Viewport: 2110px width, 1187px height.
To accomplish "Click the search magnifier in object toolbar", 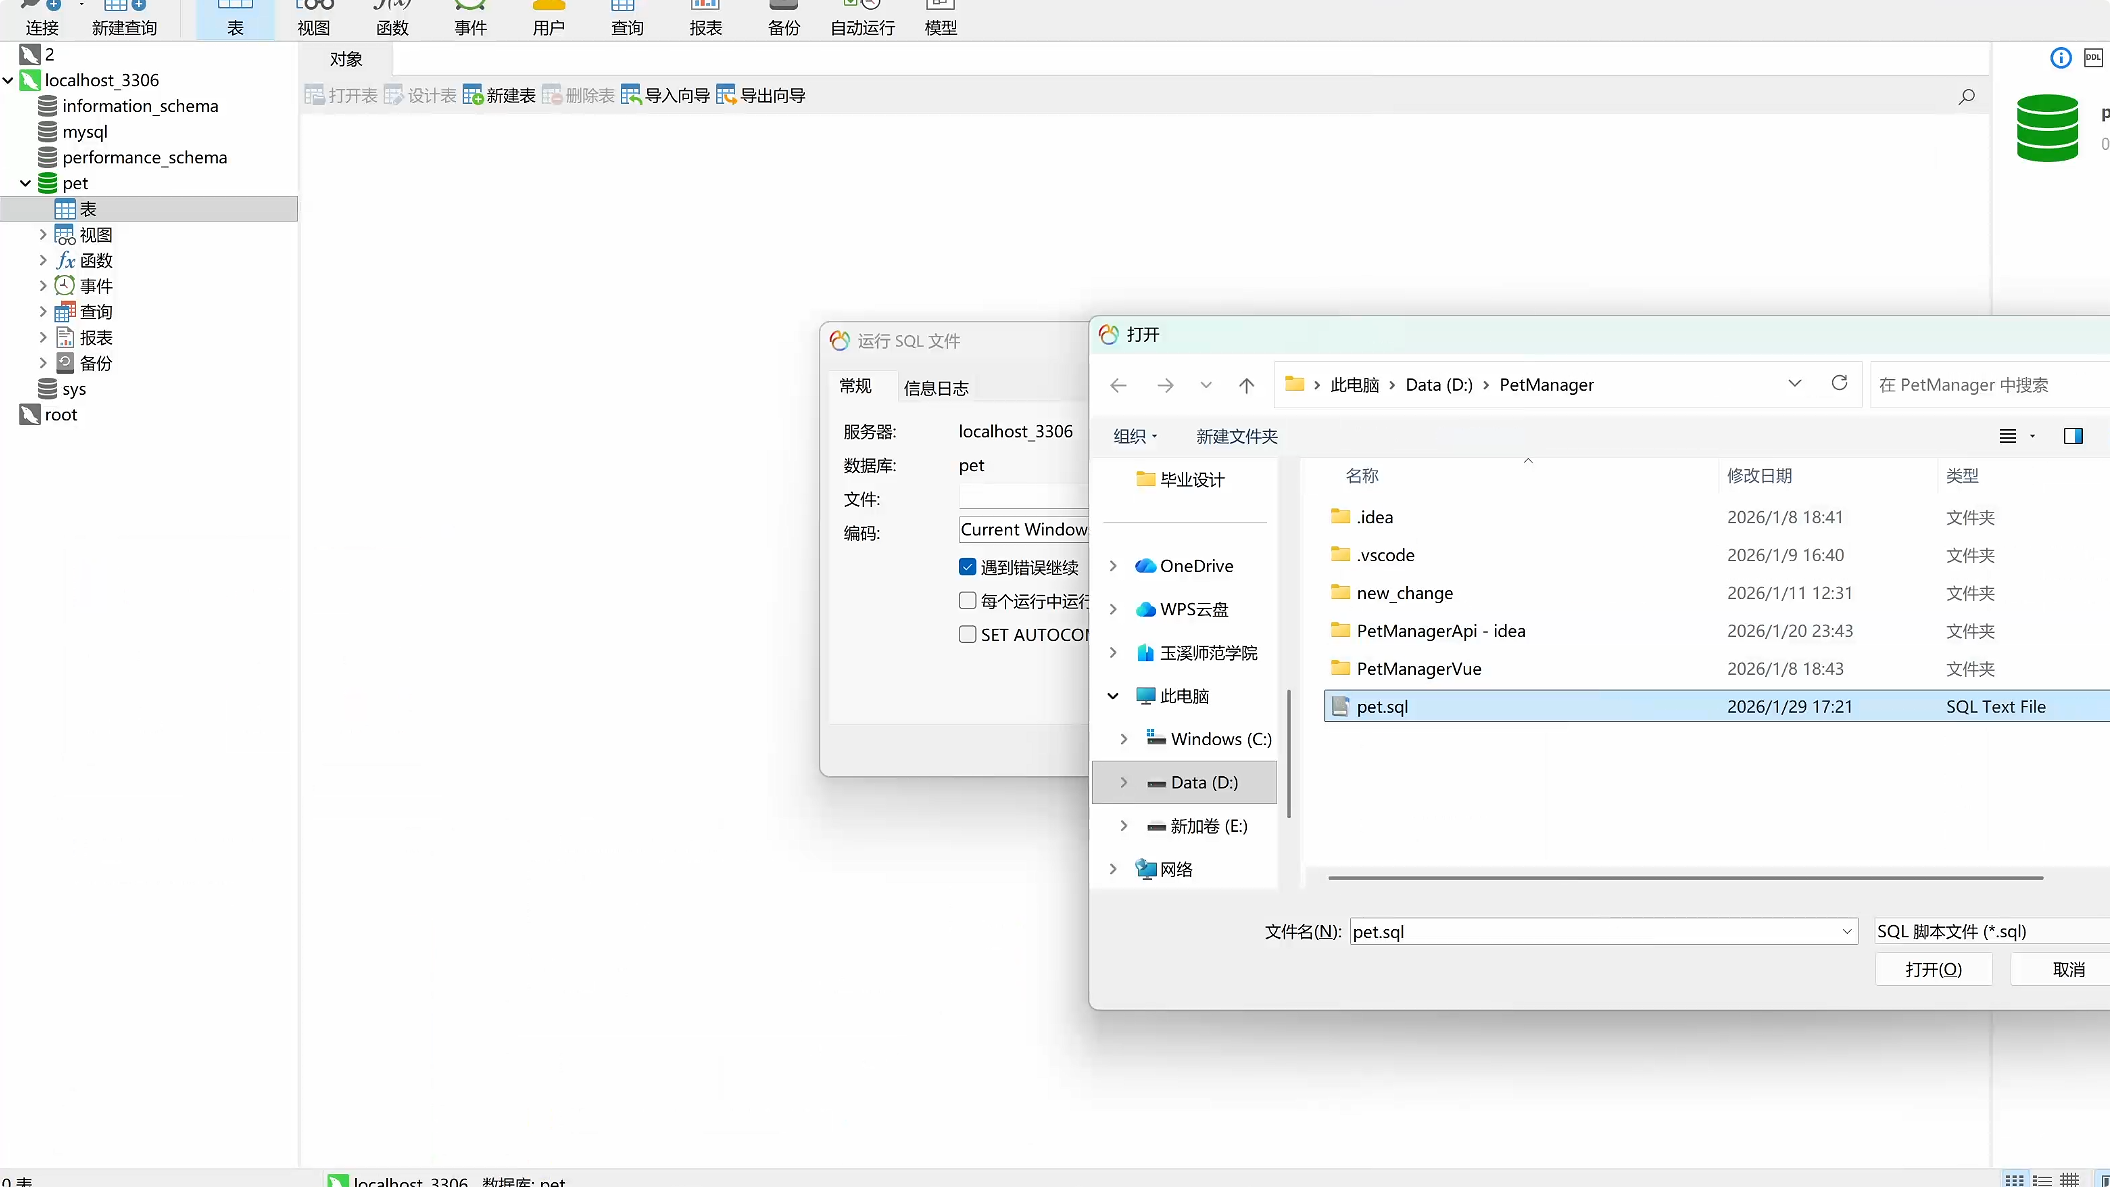I will pyautogui.click(x=1967, y=96).
